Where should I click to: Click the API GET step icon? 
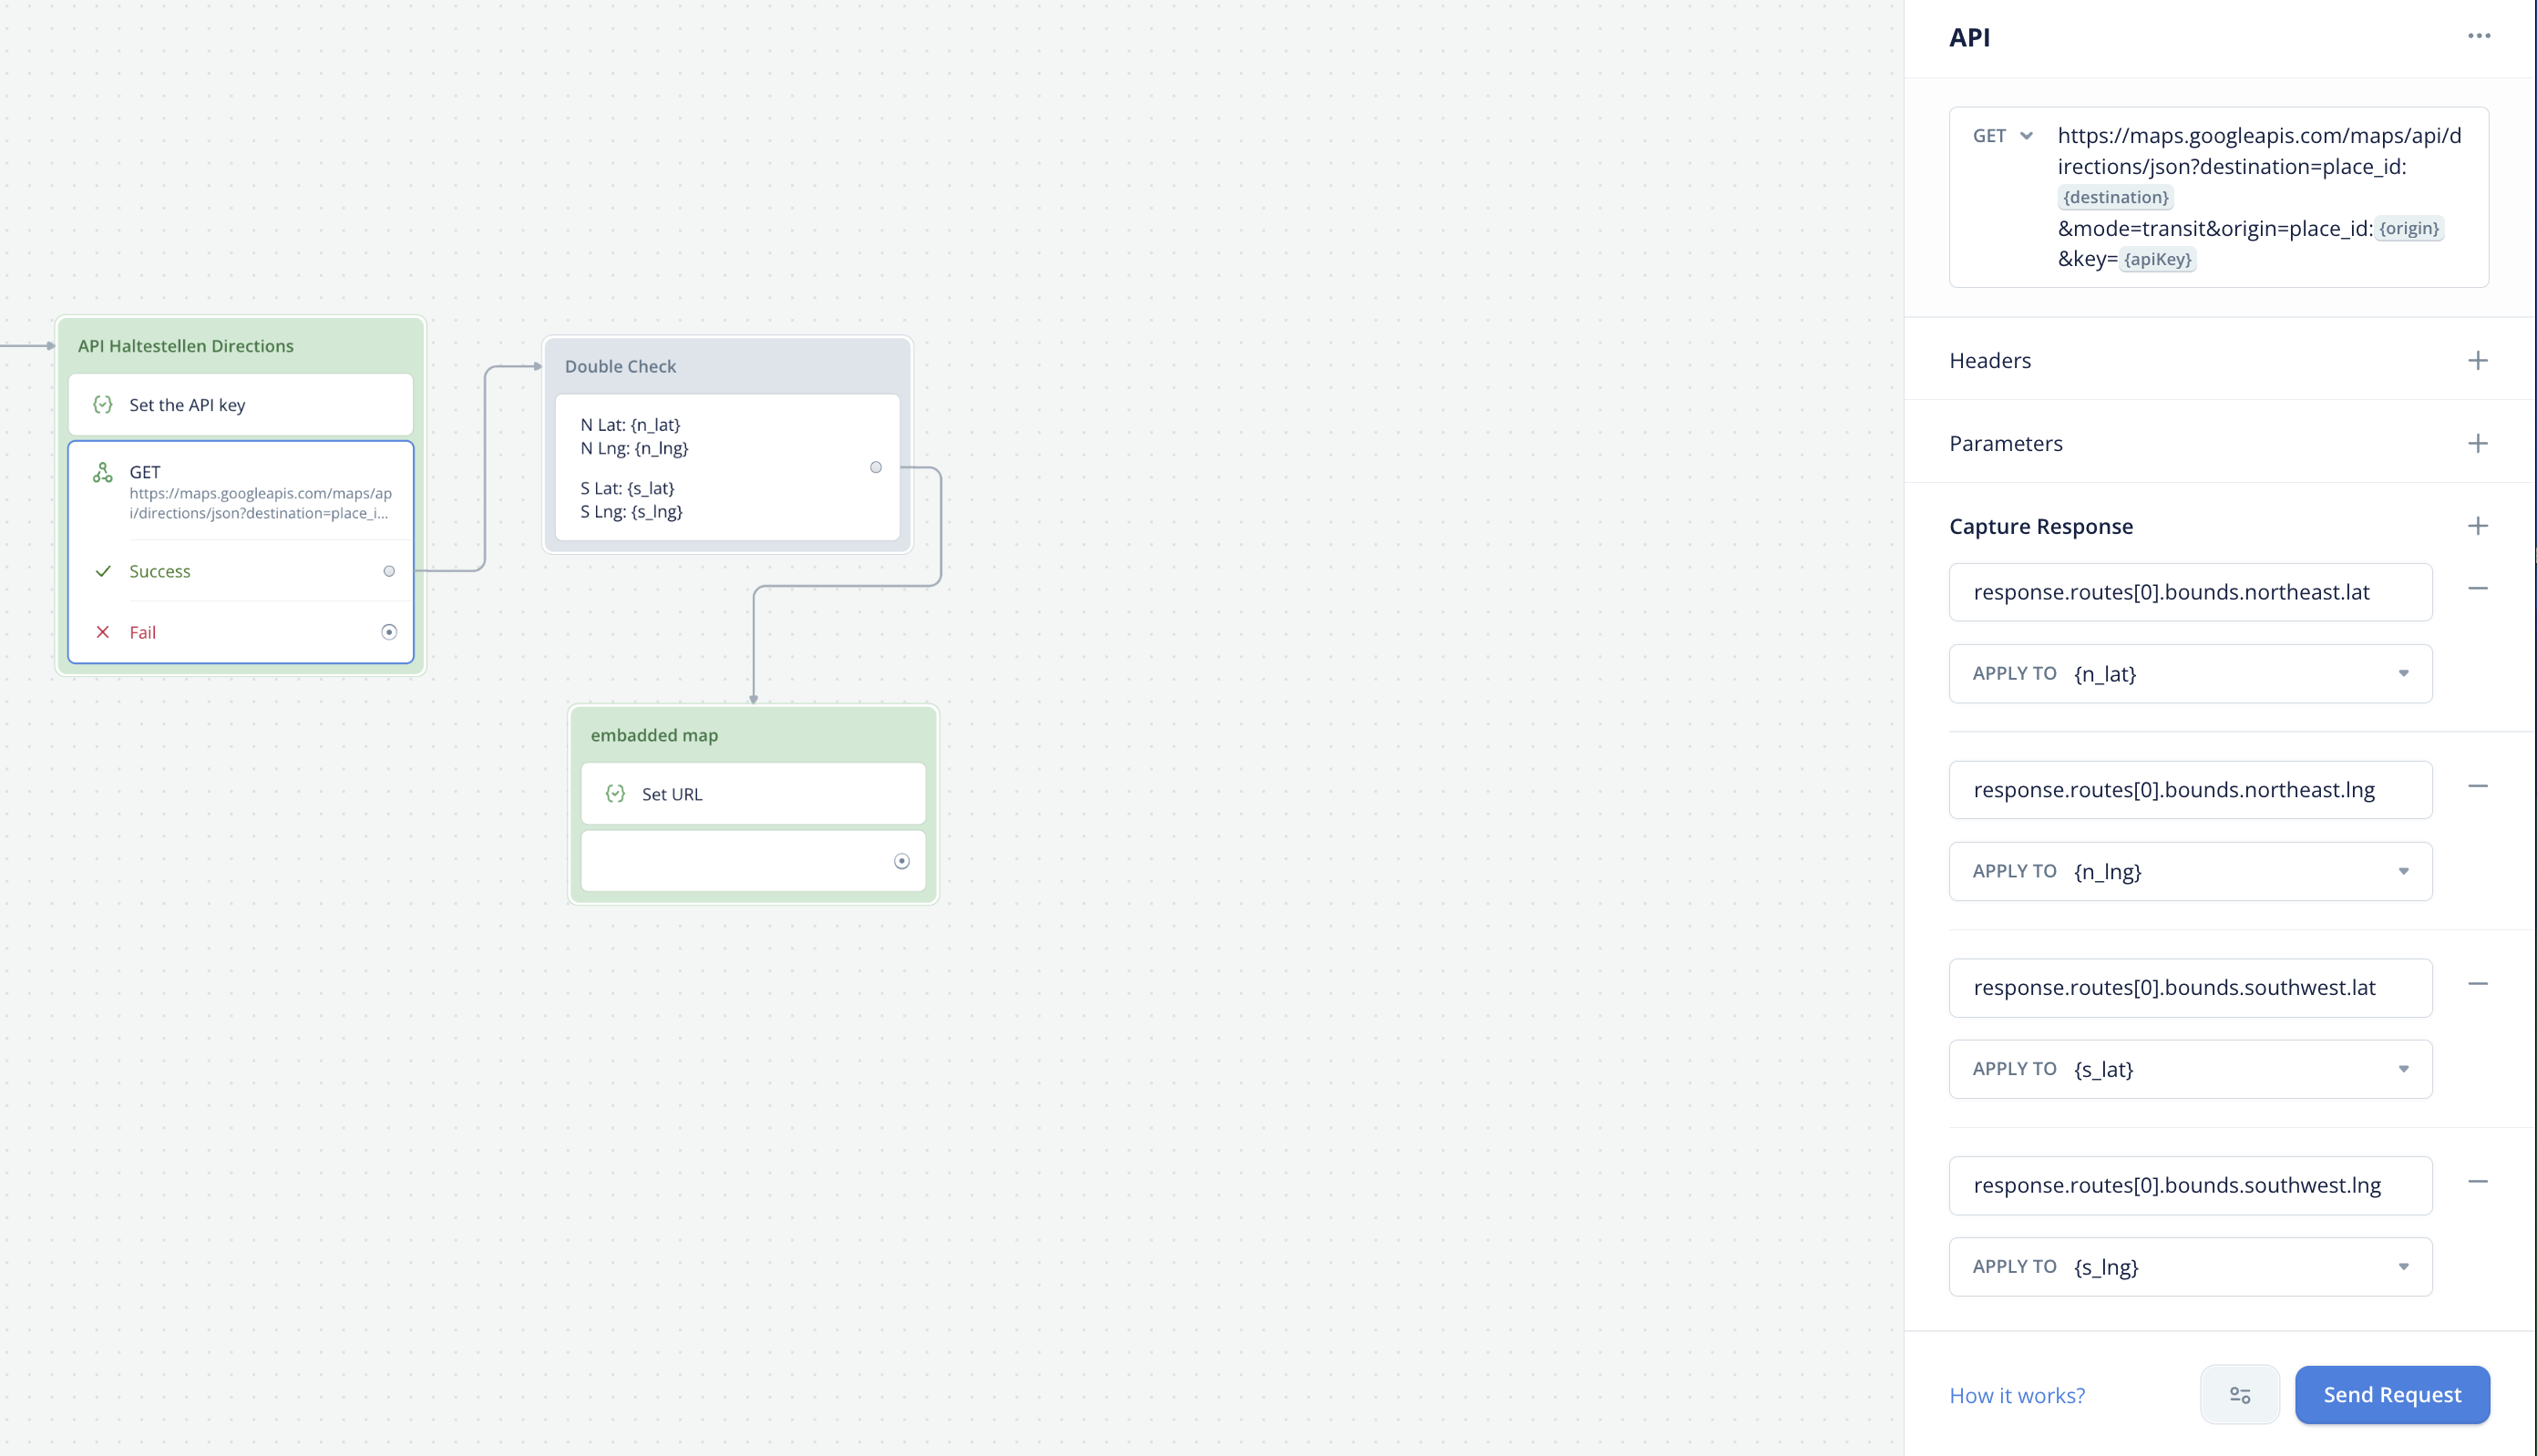tap(102, 473)
